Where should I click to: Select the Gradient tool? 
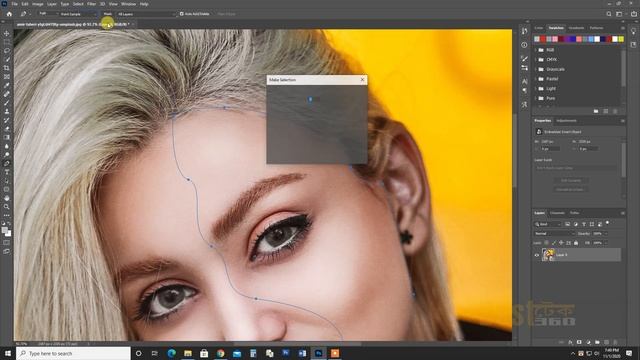(7, 137)
